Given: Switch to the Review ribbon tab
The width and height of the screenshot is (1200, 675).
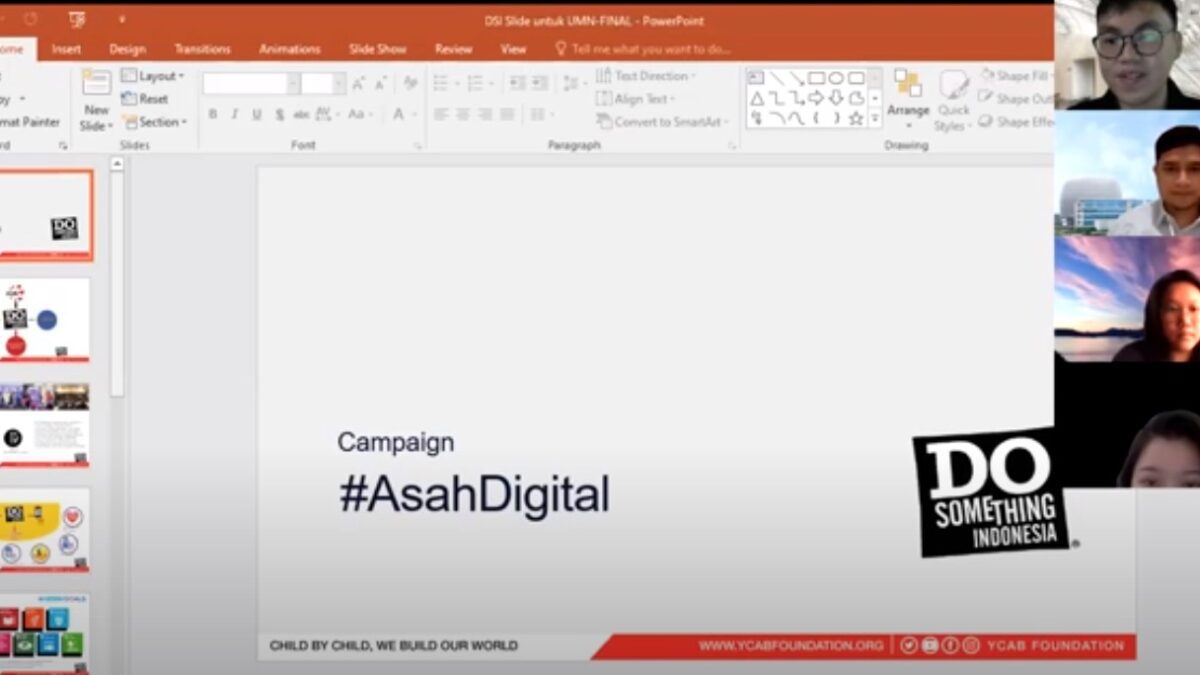Looking at the screenshot, I should 454,49.
